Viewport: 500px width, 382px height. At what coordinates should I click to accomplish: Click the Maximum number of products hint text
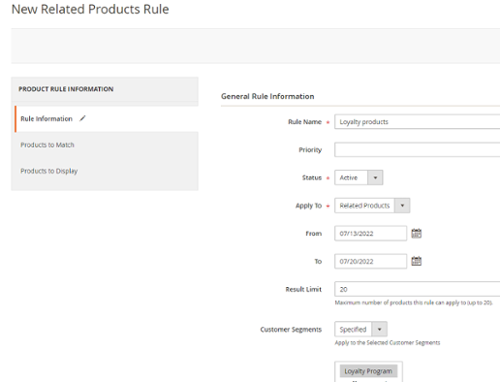point(414,303)
